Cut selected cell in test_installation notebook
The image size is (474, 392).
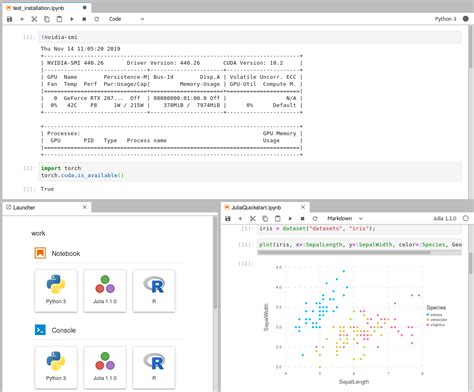coord(34,19)
